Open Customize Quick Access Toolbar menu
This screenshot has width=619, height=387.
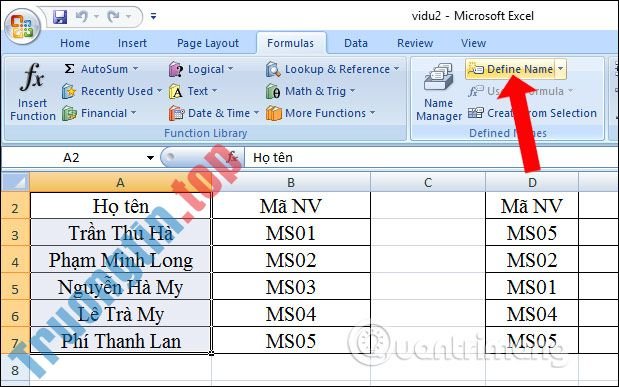click(153, 17)
